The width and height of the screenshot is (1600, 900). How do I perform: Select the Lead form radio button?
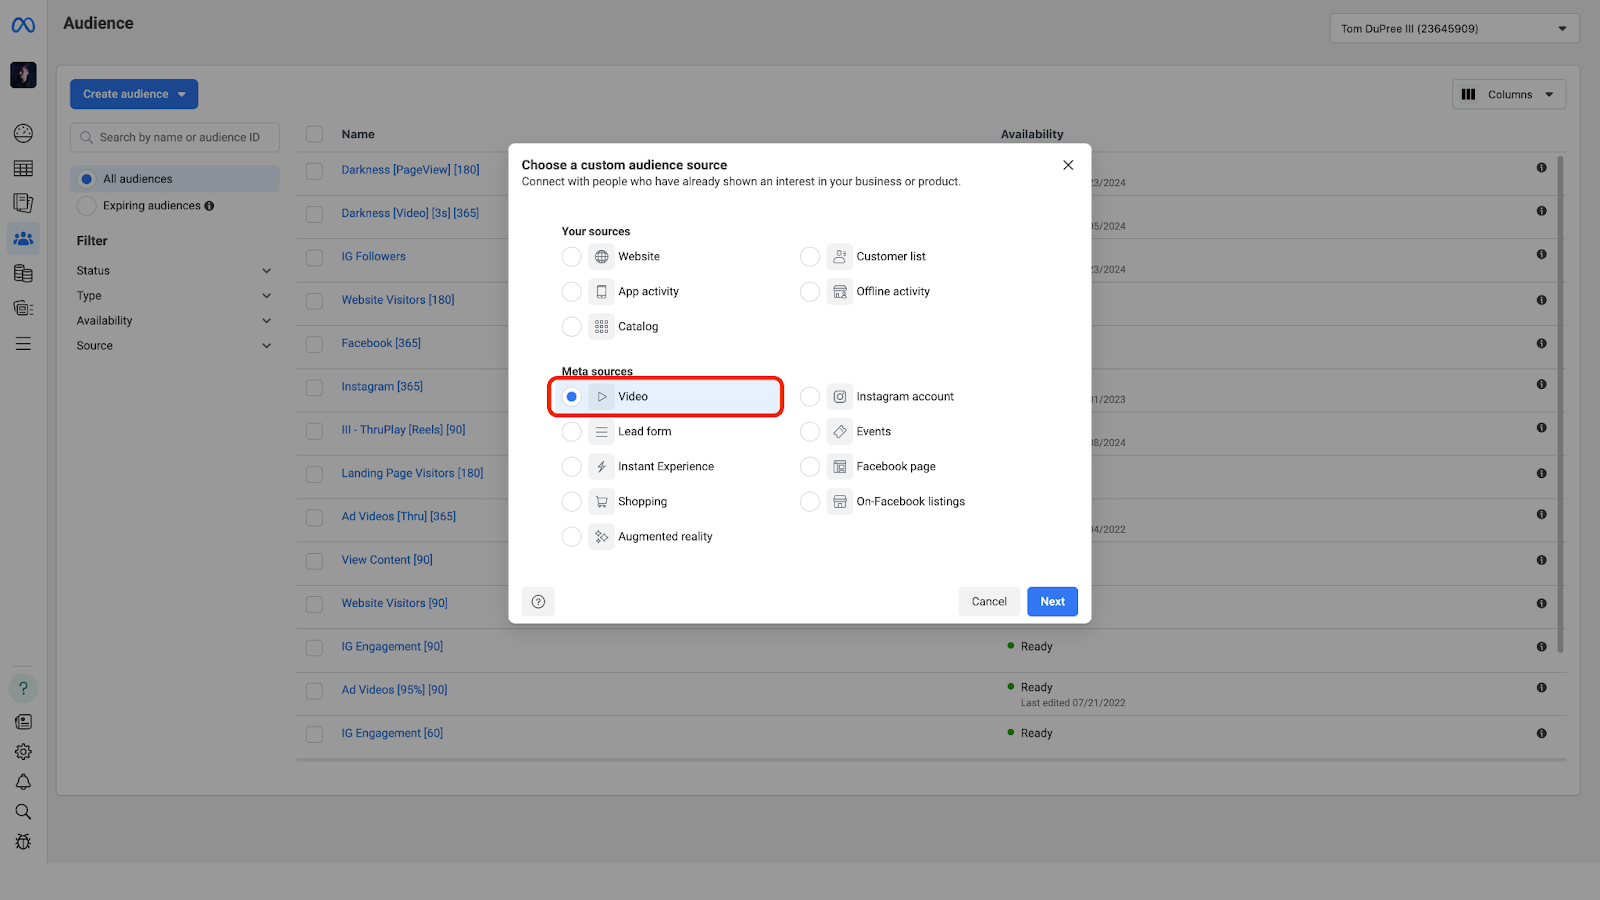point(571,432)
